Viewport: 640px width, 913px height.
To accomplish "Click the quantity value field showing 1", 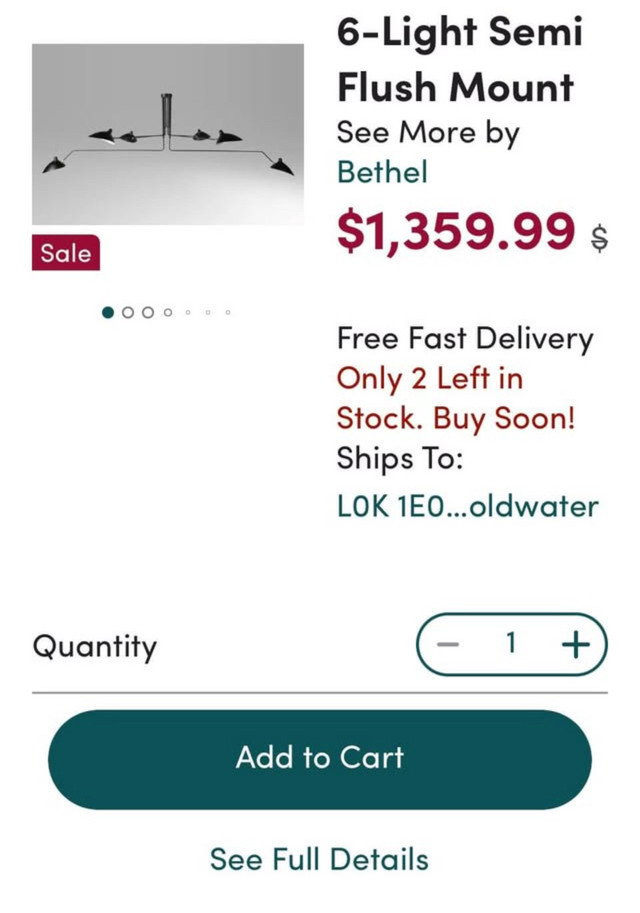I will coord(511,643).
